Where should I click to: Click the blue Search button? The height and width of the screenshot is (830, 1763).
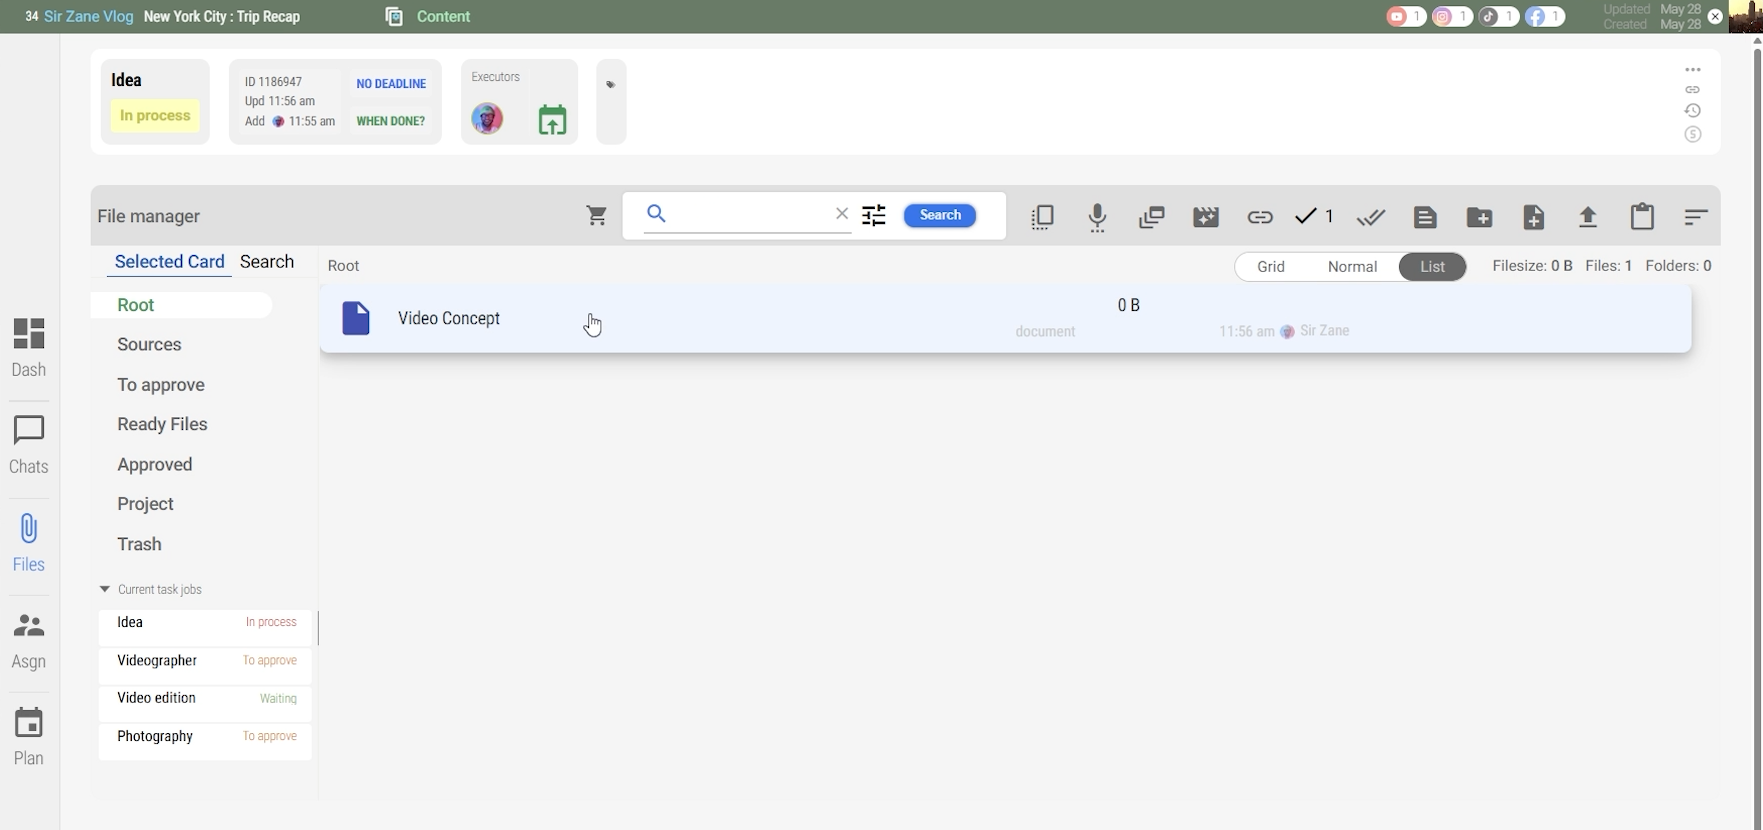pos(939,216)
